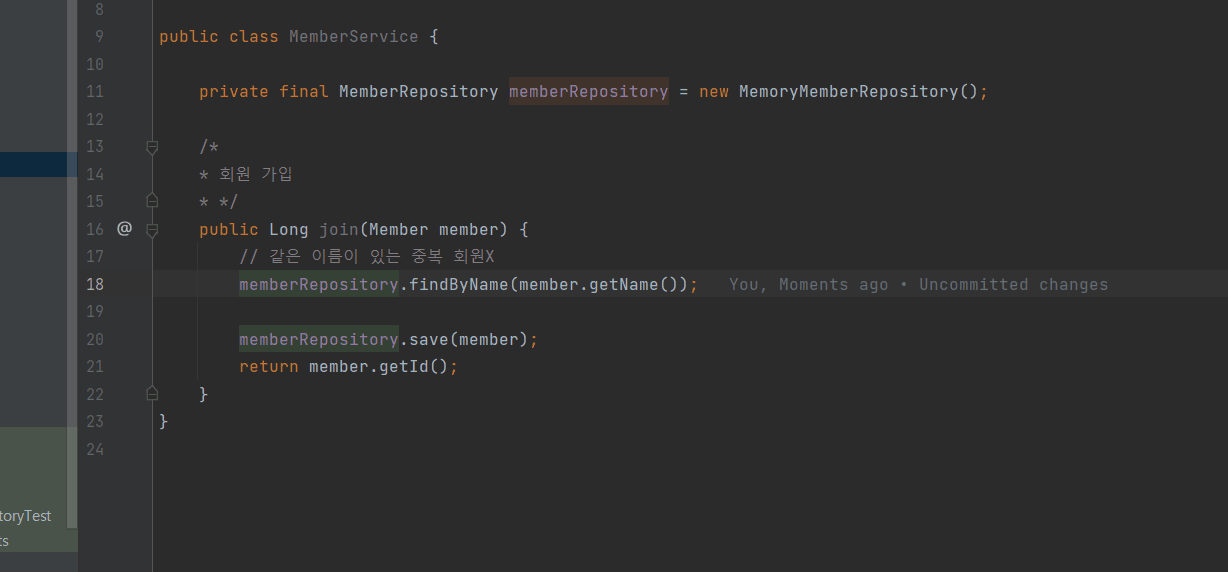Click fold end marker on line 15

click(152, 200)
